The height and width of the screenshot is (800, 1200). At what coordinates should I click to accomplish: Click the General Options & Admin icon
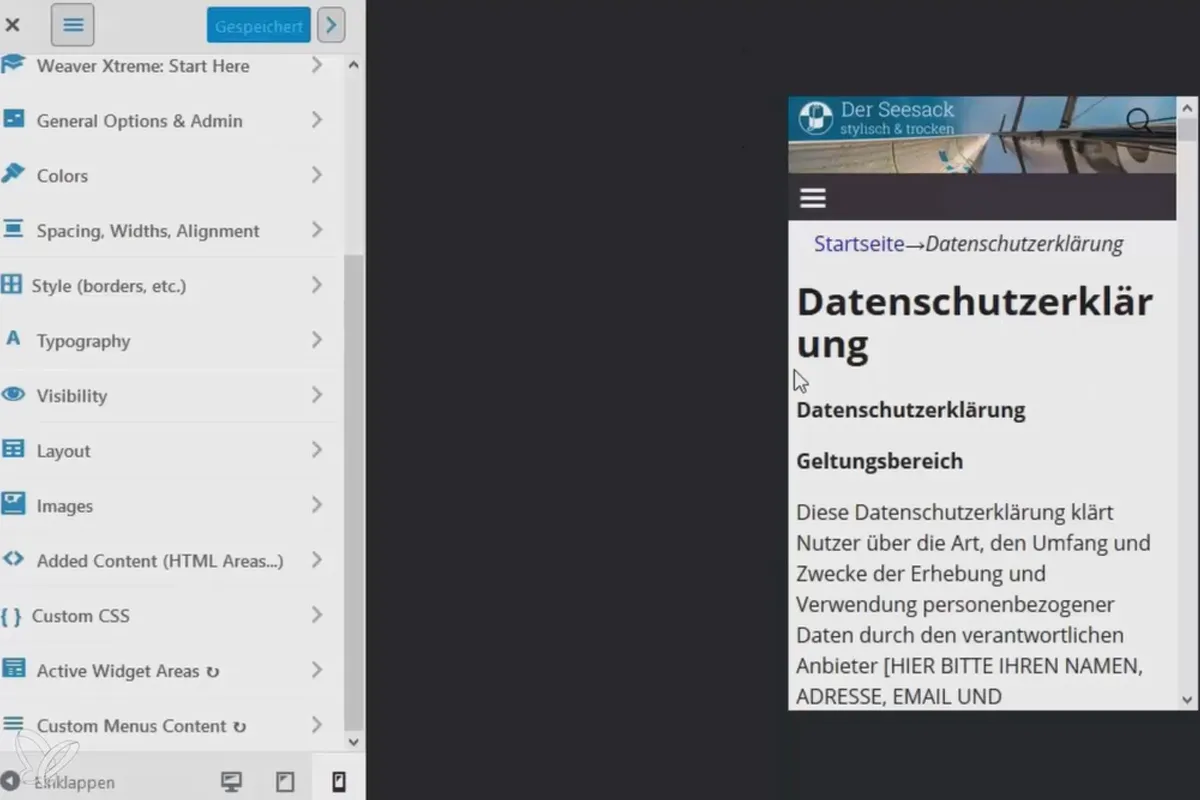(13, 119)
